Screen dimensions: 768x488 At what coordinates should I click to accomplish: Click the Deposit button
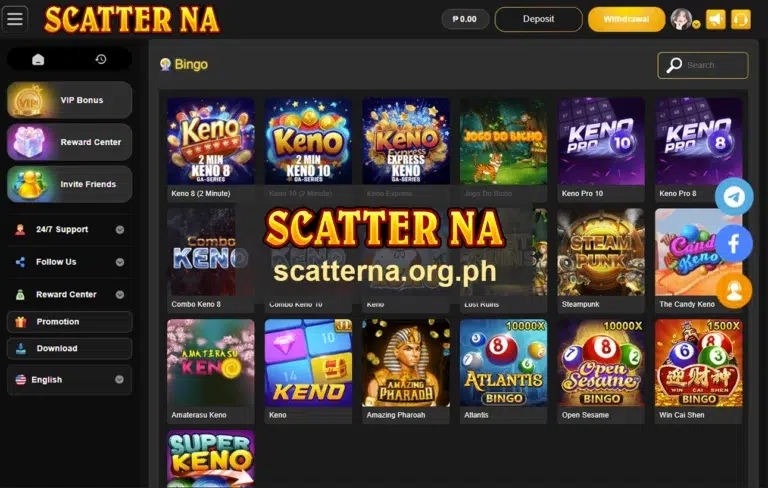(x=538, y=19)
